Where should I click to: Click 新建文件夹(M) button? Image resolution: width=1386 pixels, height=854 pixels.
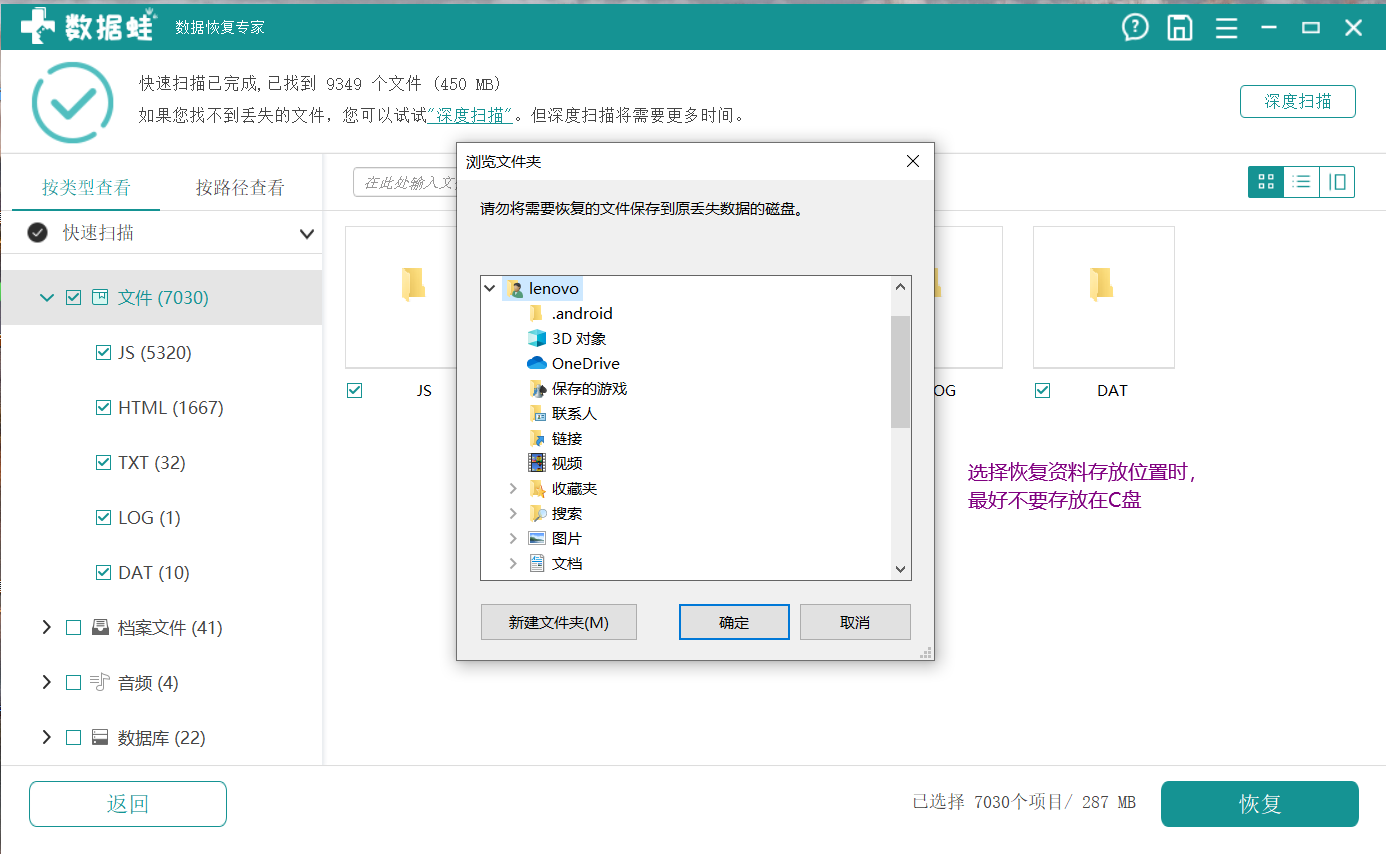pyautogui.click(x=558, y=622)
